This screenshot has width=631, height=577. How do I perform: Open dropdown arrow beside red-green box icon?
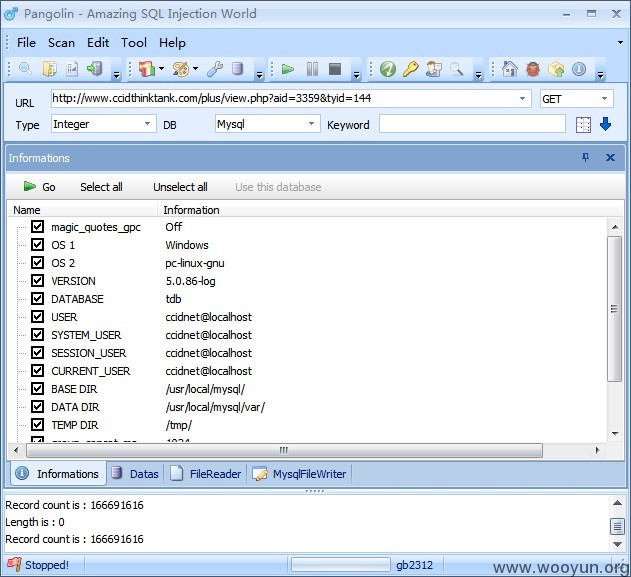[x=161, y=68]
